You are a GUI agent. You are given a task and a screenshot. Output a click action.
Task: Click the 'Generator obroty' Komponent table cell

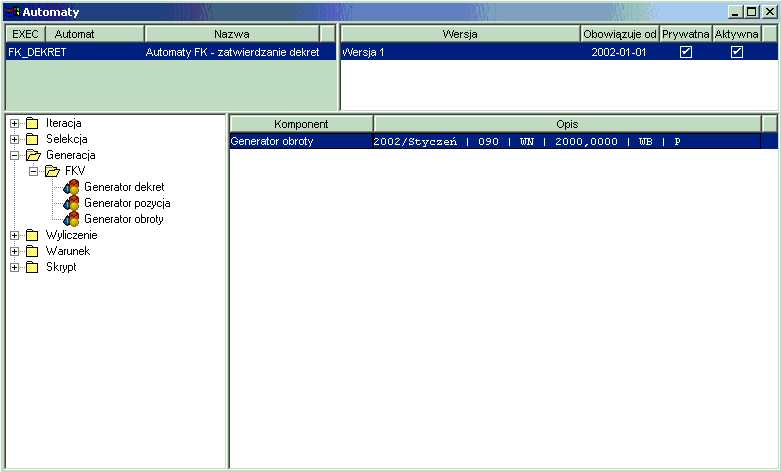pyautogui.click(x=301, y=141)
